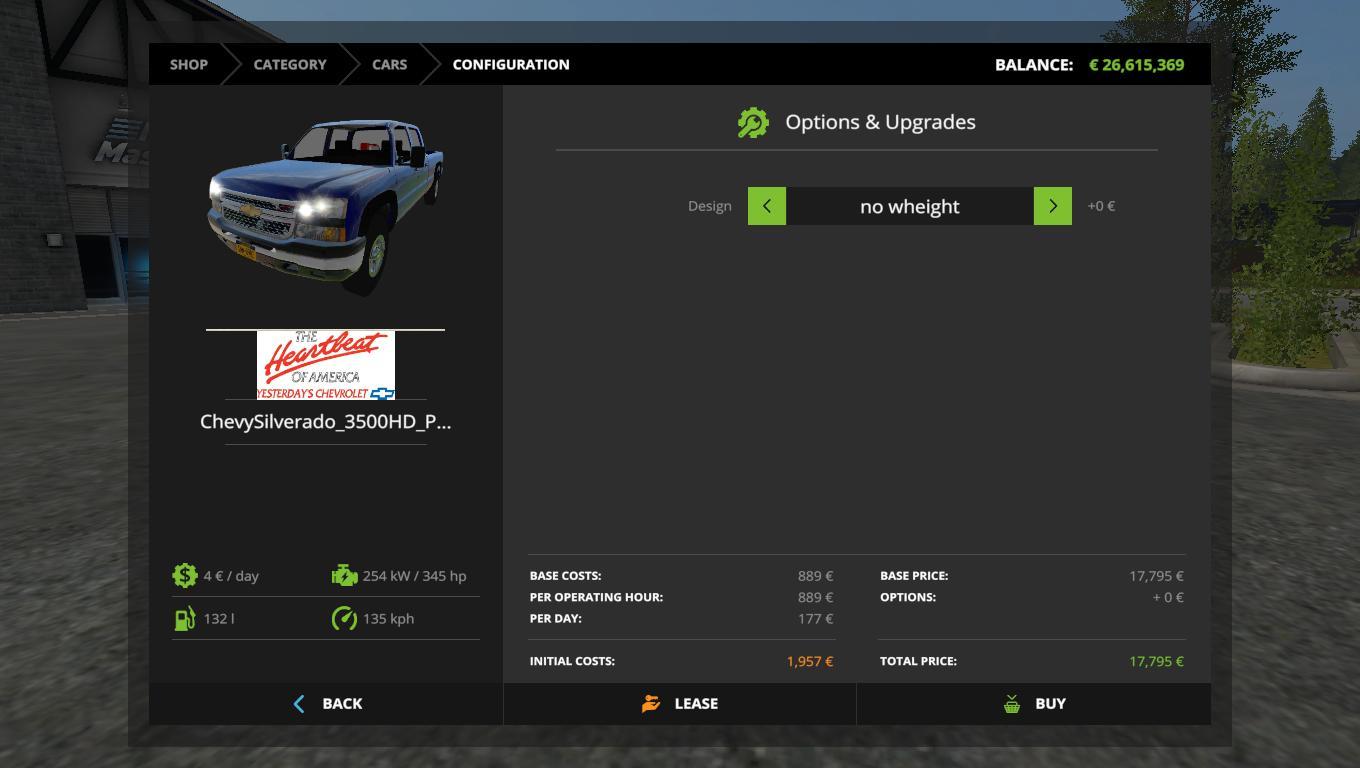Open the CATEGORY breadcrumb
The width and height of the screenshot is (1360, 768).
point(289,64)
